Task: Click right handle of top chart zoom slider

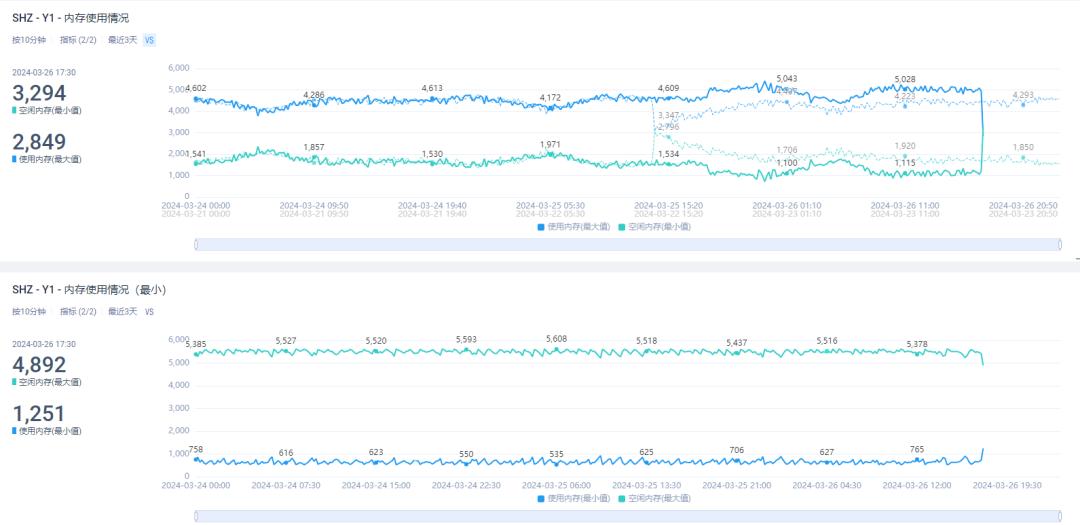Action: tap(1060, 244)
